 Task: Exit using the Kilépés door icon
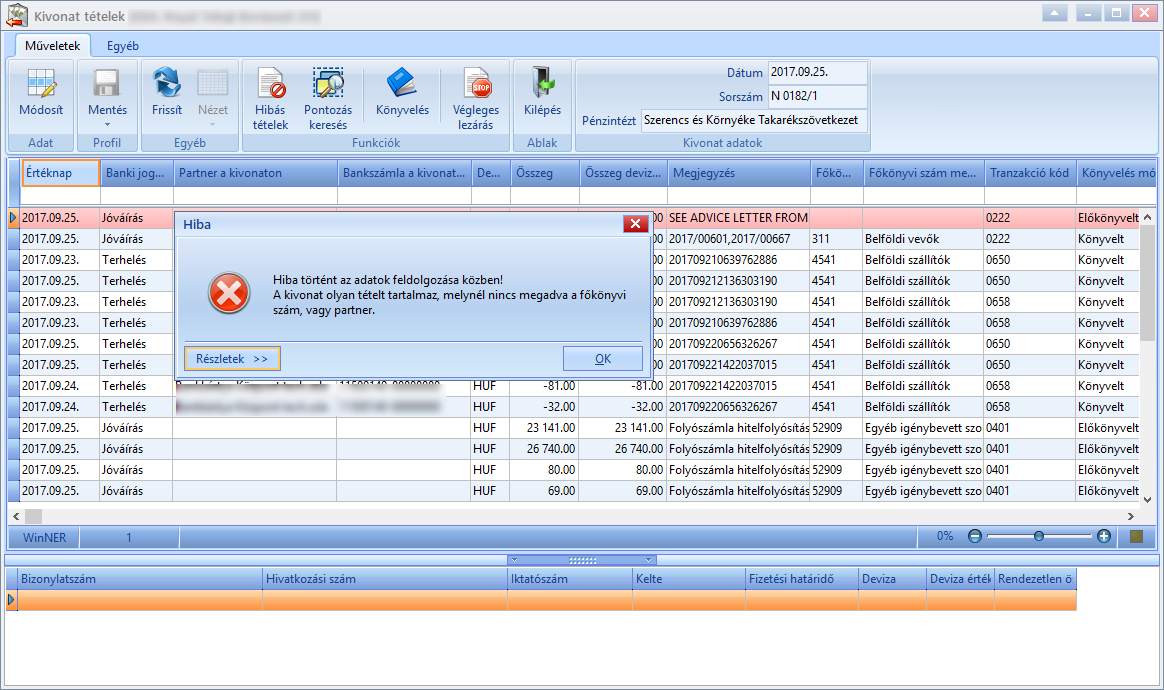(x=542, y=83)
